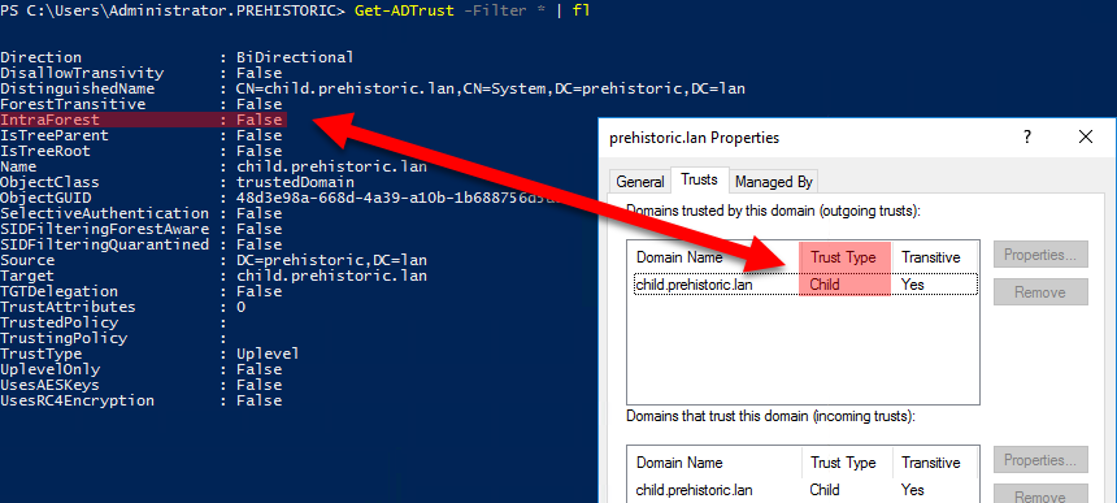This screenshot has height=504, width=1118.
Task: Select child.prehistoric.lan in incoming trusts list
Action: 693,490
